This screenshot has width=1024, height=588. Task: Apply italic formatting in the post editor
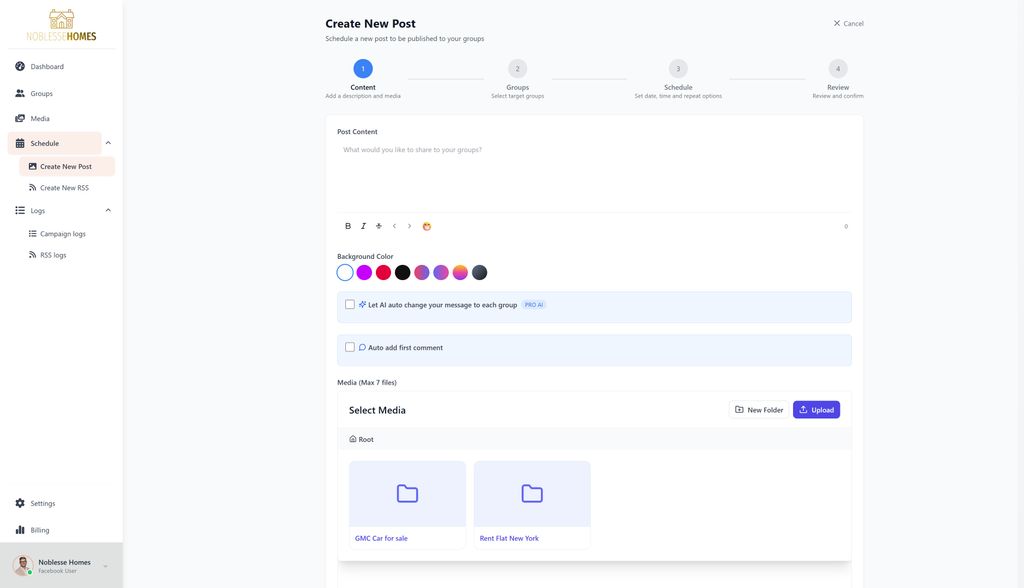[x=363, y=226]
